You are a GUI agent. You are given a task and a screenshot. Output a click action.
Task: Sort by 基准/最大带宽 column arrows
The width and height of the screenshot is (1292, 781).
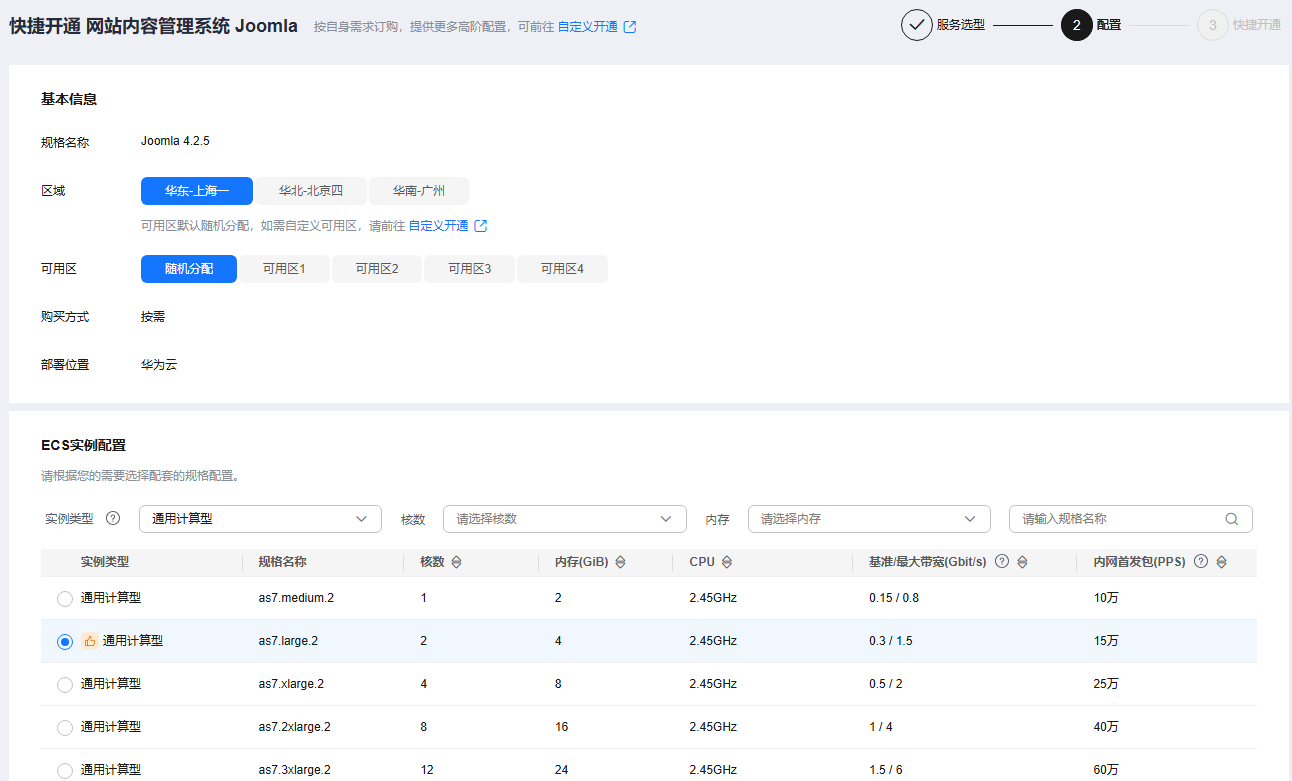(x=1022, y=562)
